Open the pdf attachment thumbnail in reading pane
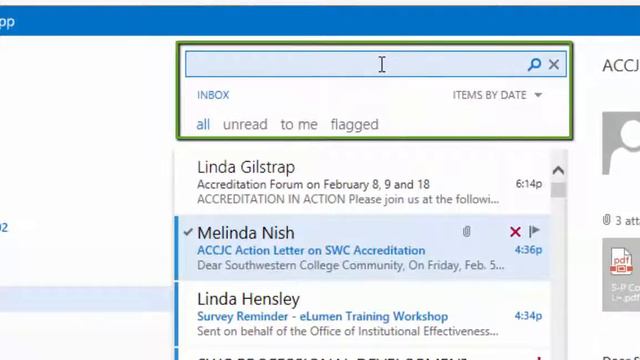Viewport: 640px width, 360px height. (622, 275)
